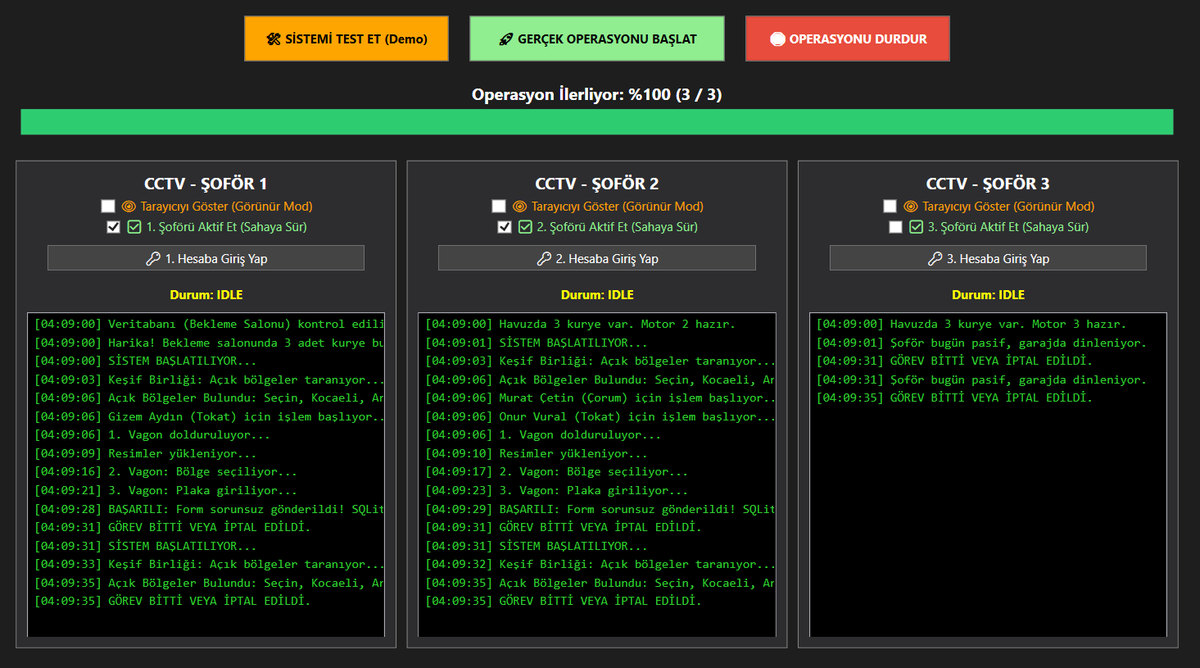The width and height of the screenshot is (1200, 668).
Task: Click the green check icon beside 3. Şoförü Aktif Et
Action: [x=916, y=227]
